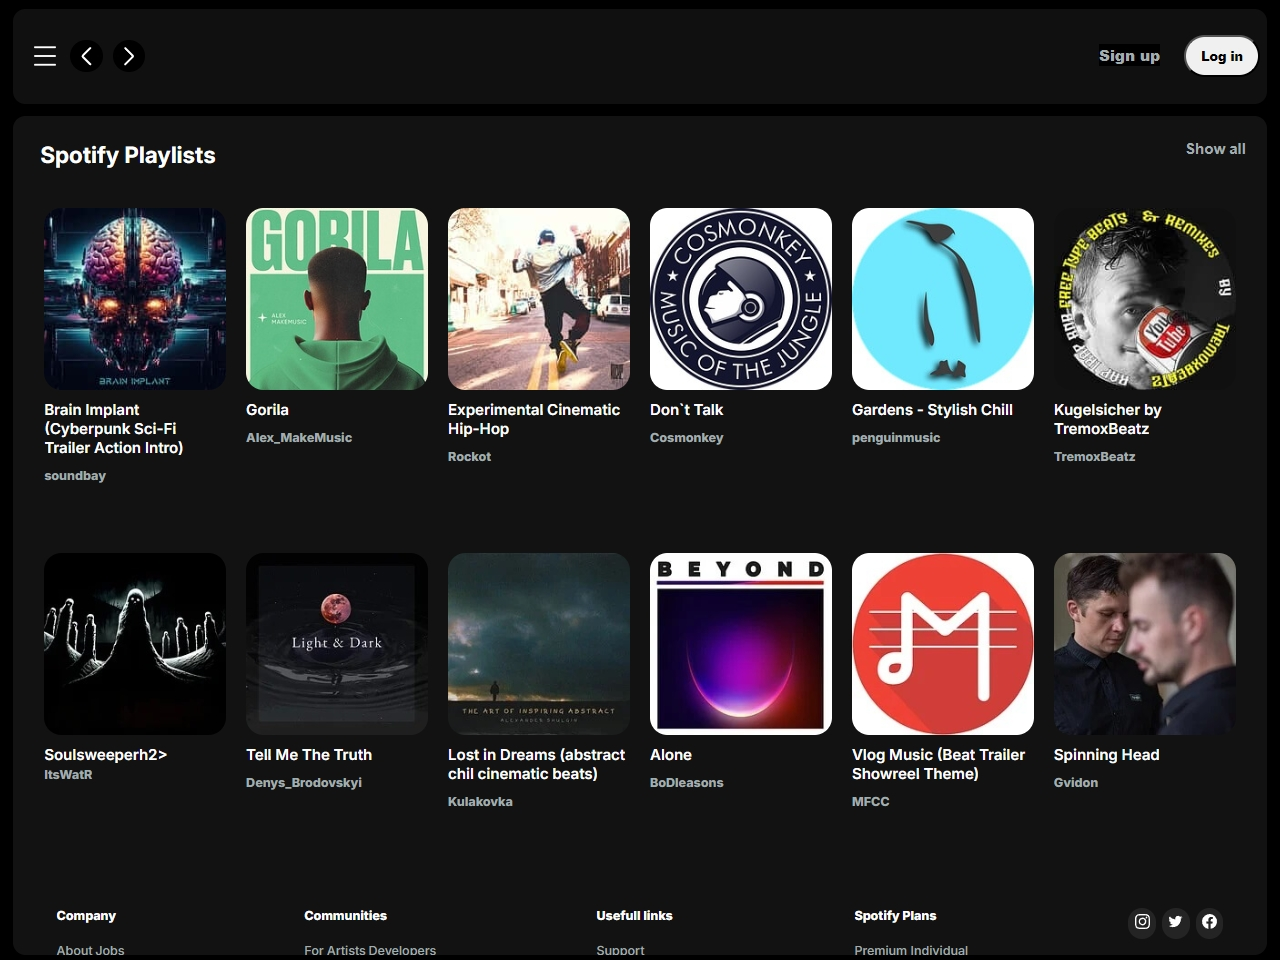Click the Support footer link
The height and width of the screenshot is (960, 1280).
(620, 950)
